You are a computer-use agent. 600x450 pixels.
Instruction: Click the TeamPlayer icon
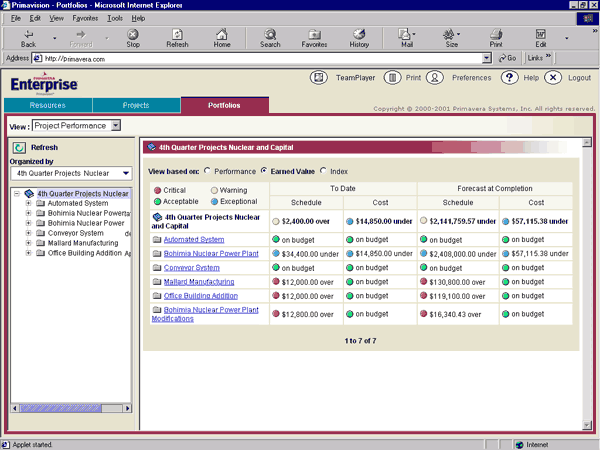pyautogui.click(x=318, y=78)
